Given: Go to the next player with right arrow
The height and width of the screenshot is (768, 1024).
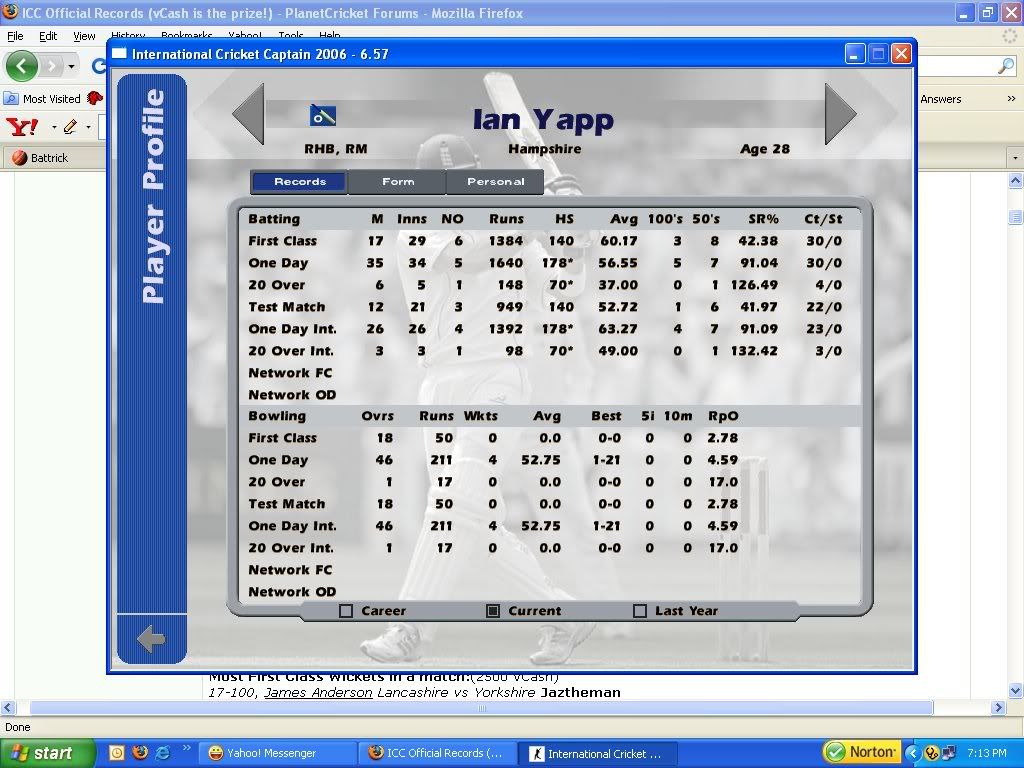Looking at the screenshot, I should [x=840, y=114].
